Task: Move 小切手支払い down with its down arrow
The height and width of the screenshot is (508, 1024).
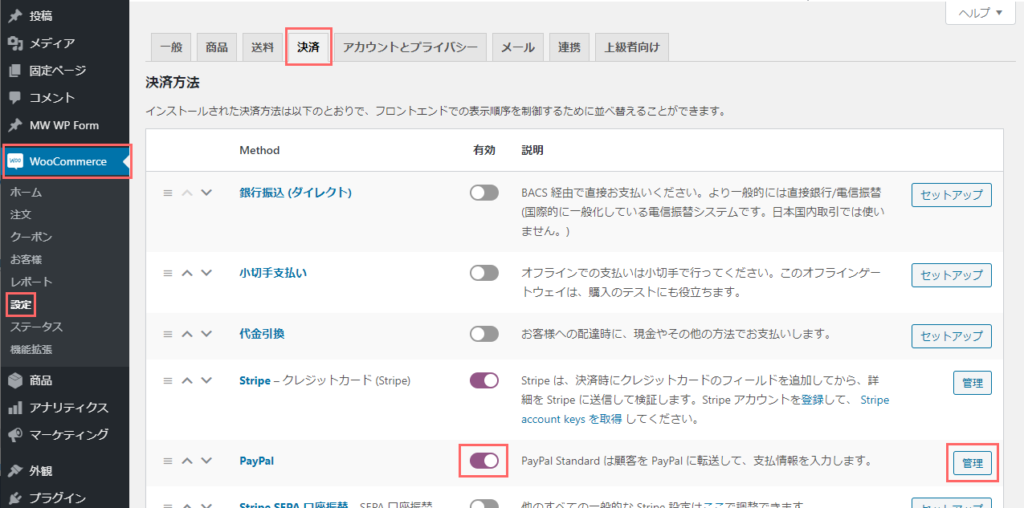Action: click(206, 273)
